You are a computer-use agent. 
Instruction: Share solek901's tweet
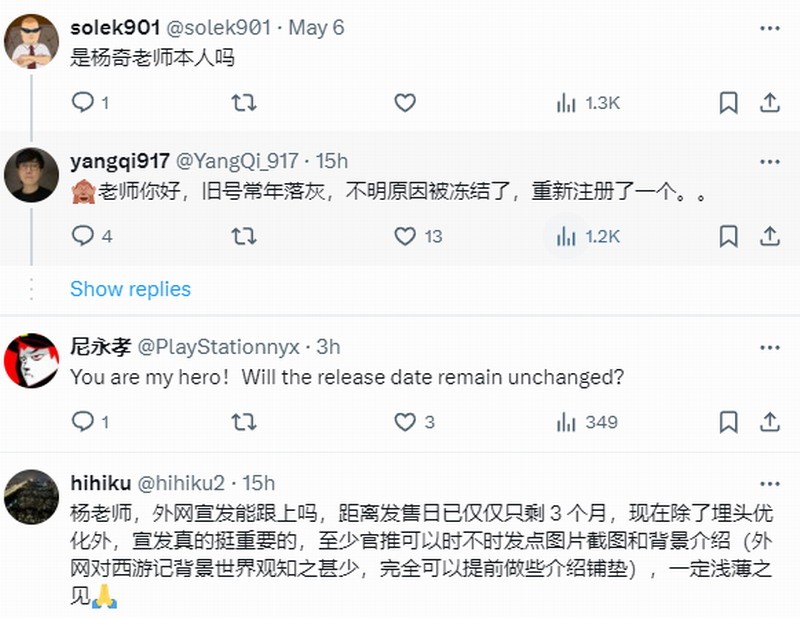(769, 103)
